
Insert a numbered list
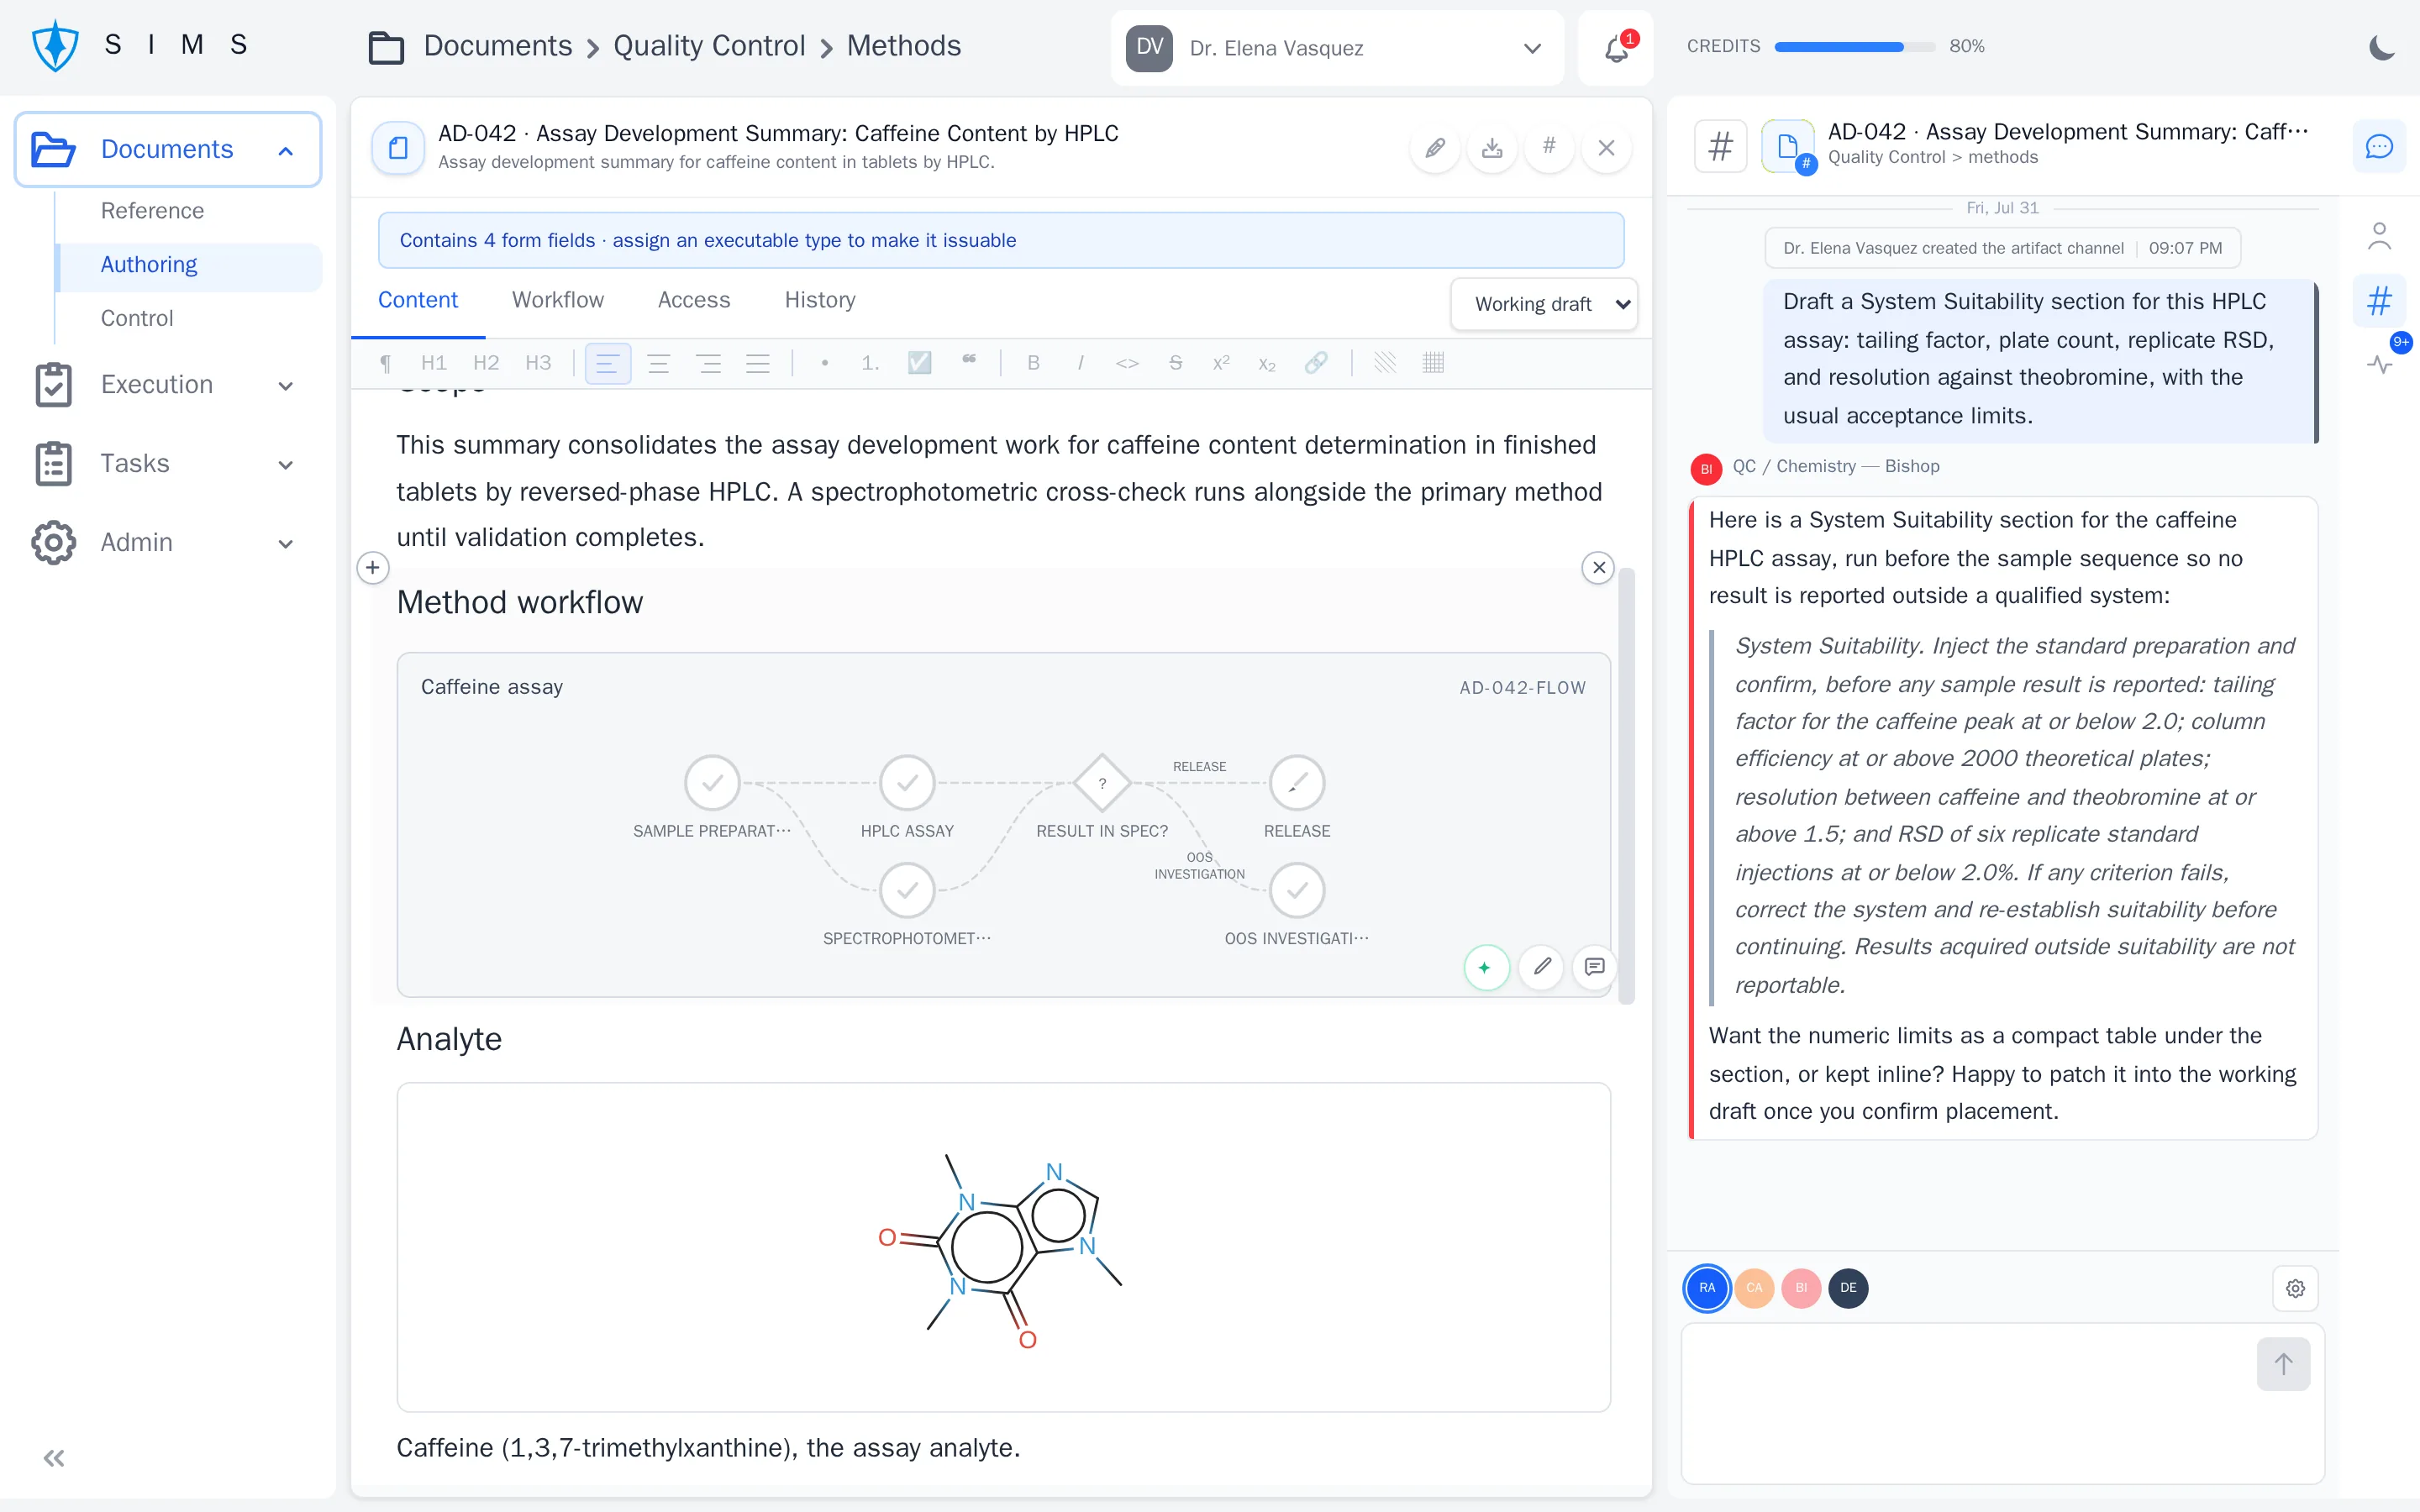point(870,363)
